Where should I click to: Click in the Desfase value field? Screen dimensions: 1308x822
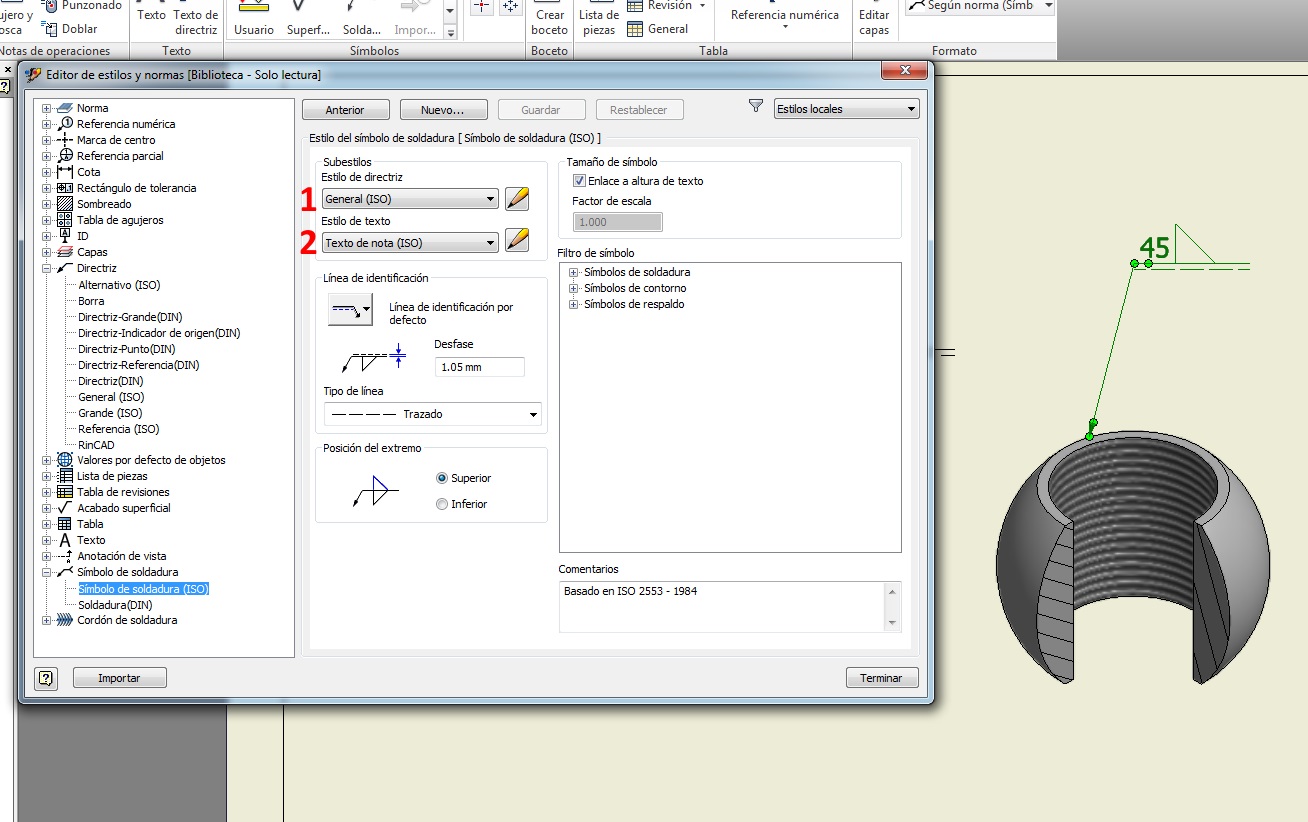click(480, 367)
